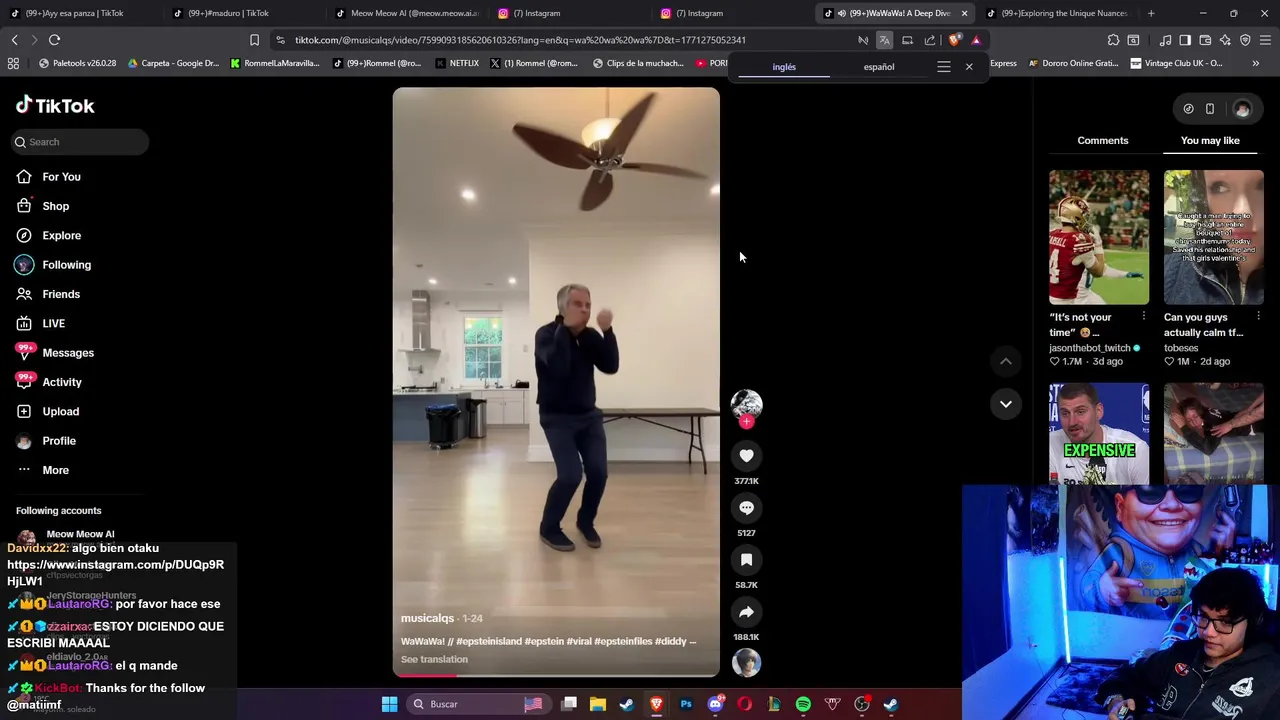Go to Explore page
This screenshot has height=720, width=1280.
coord(61,236)
